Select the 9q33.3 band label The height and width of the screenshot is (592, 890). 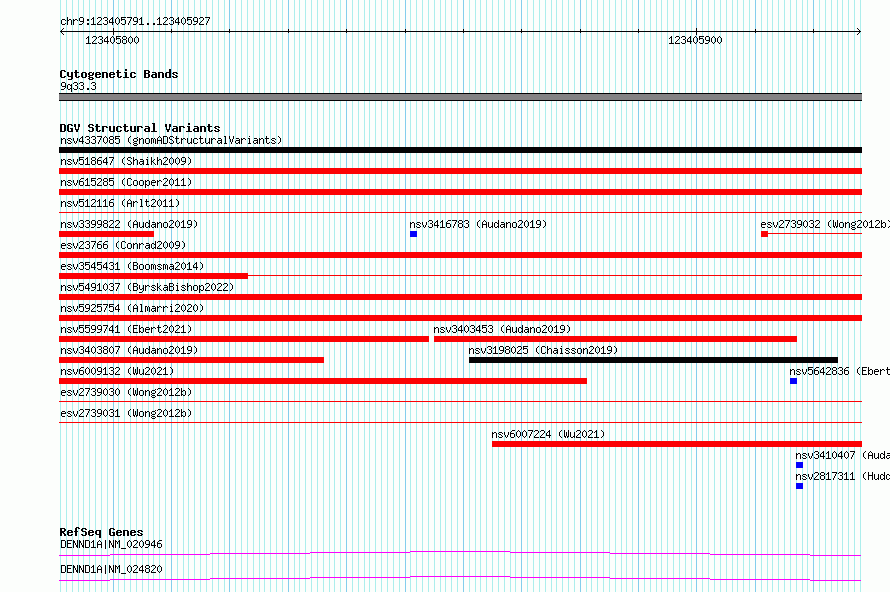(x=78, y=86)
